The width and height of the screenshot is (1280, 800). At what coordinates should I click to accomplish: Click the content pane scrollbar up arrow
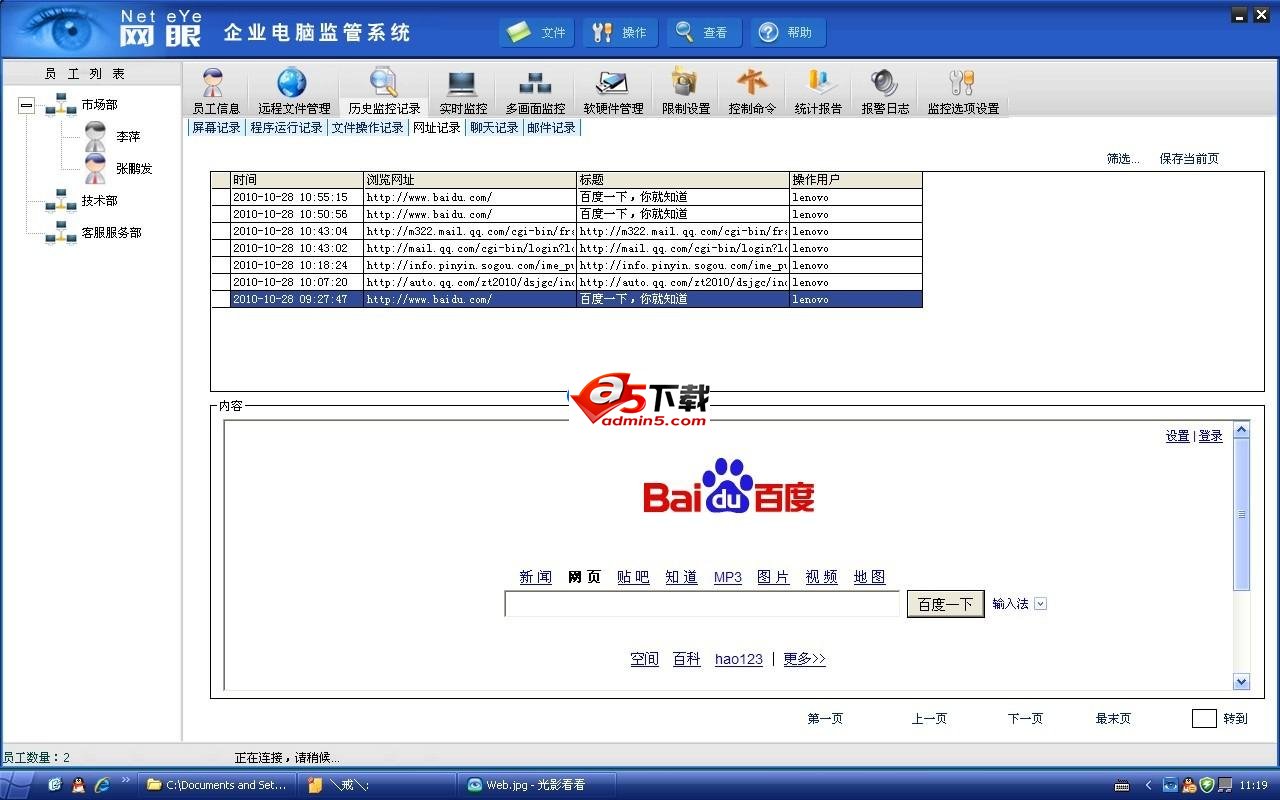1242,430
